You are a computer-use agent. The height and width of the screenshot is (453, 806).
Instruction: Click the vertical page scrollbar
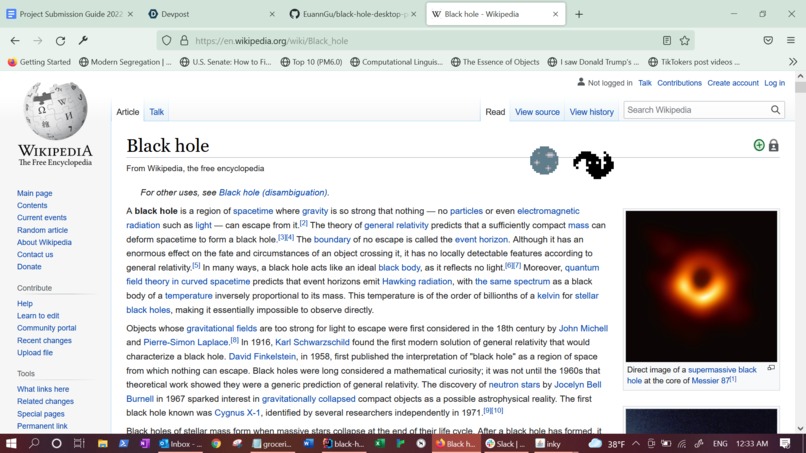point(800,252)
